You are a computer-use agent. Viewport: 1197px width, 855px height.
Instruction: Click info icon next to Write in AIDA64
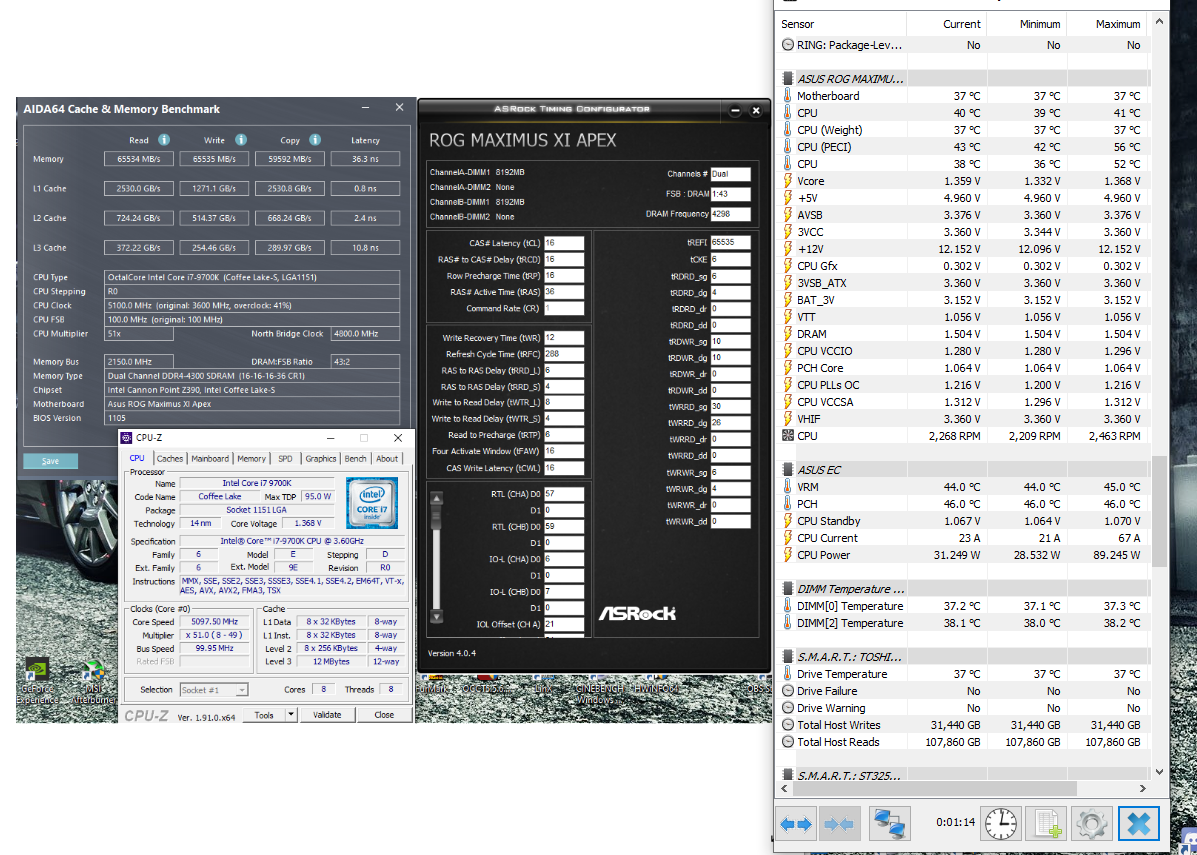240,140
